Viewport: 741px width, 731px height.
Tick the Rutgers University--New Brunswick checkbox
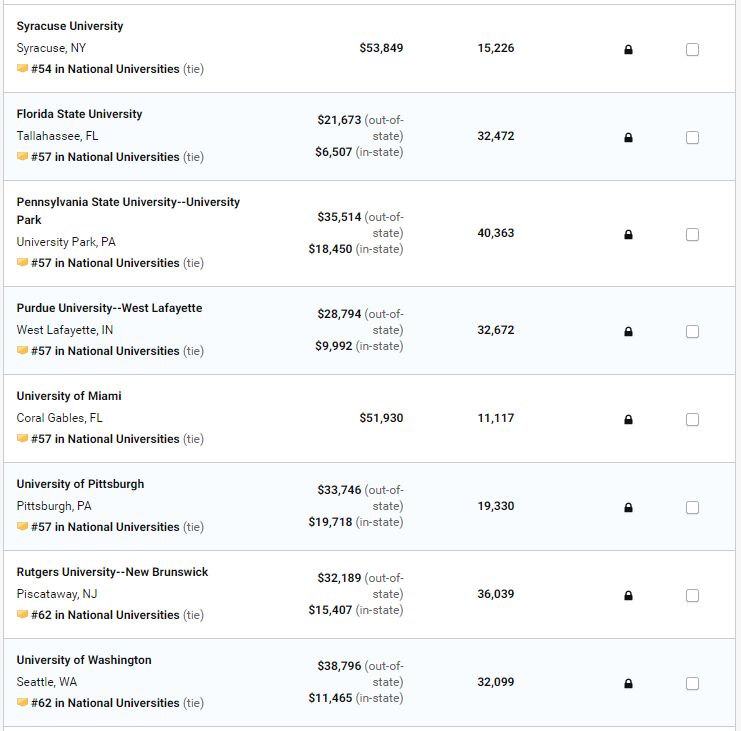tap(692, 596)
